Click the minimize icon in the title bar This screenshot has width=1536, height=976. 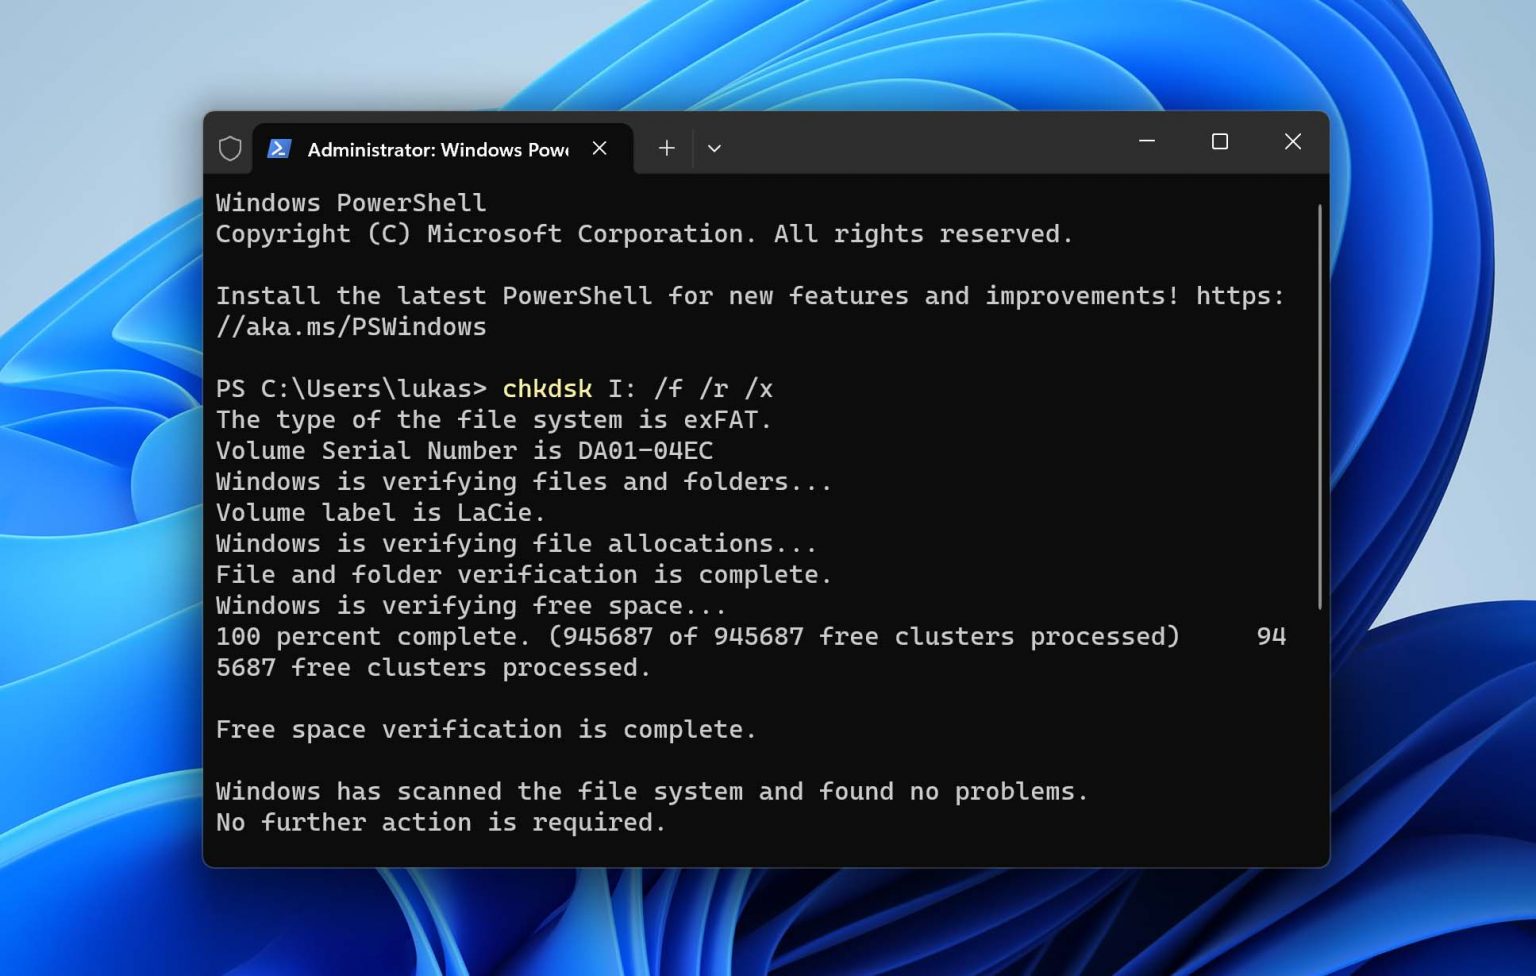[1146, 142]
